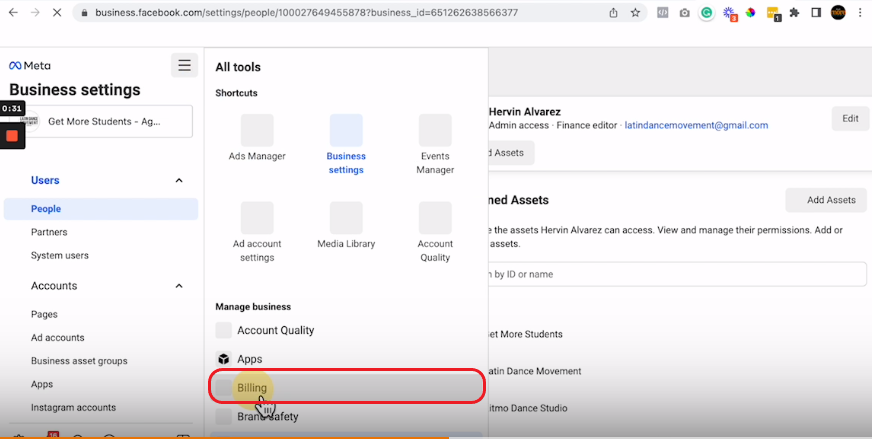The height and width of the screenshot is (439, 872).
Task: Stop page loading with the X button
Action: tap(57, 12)
